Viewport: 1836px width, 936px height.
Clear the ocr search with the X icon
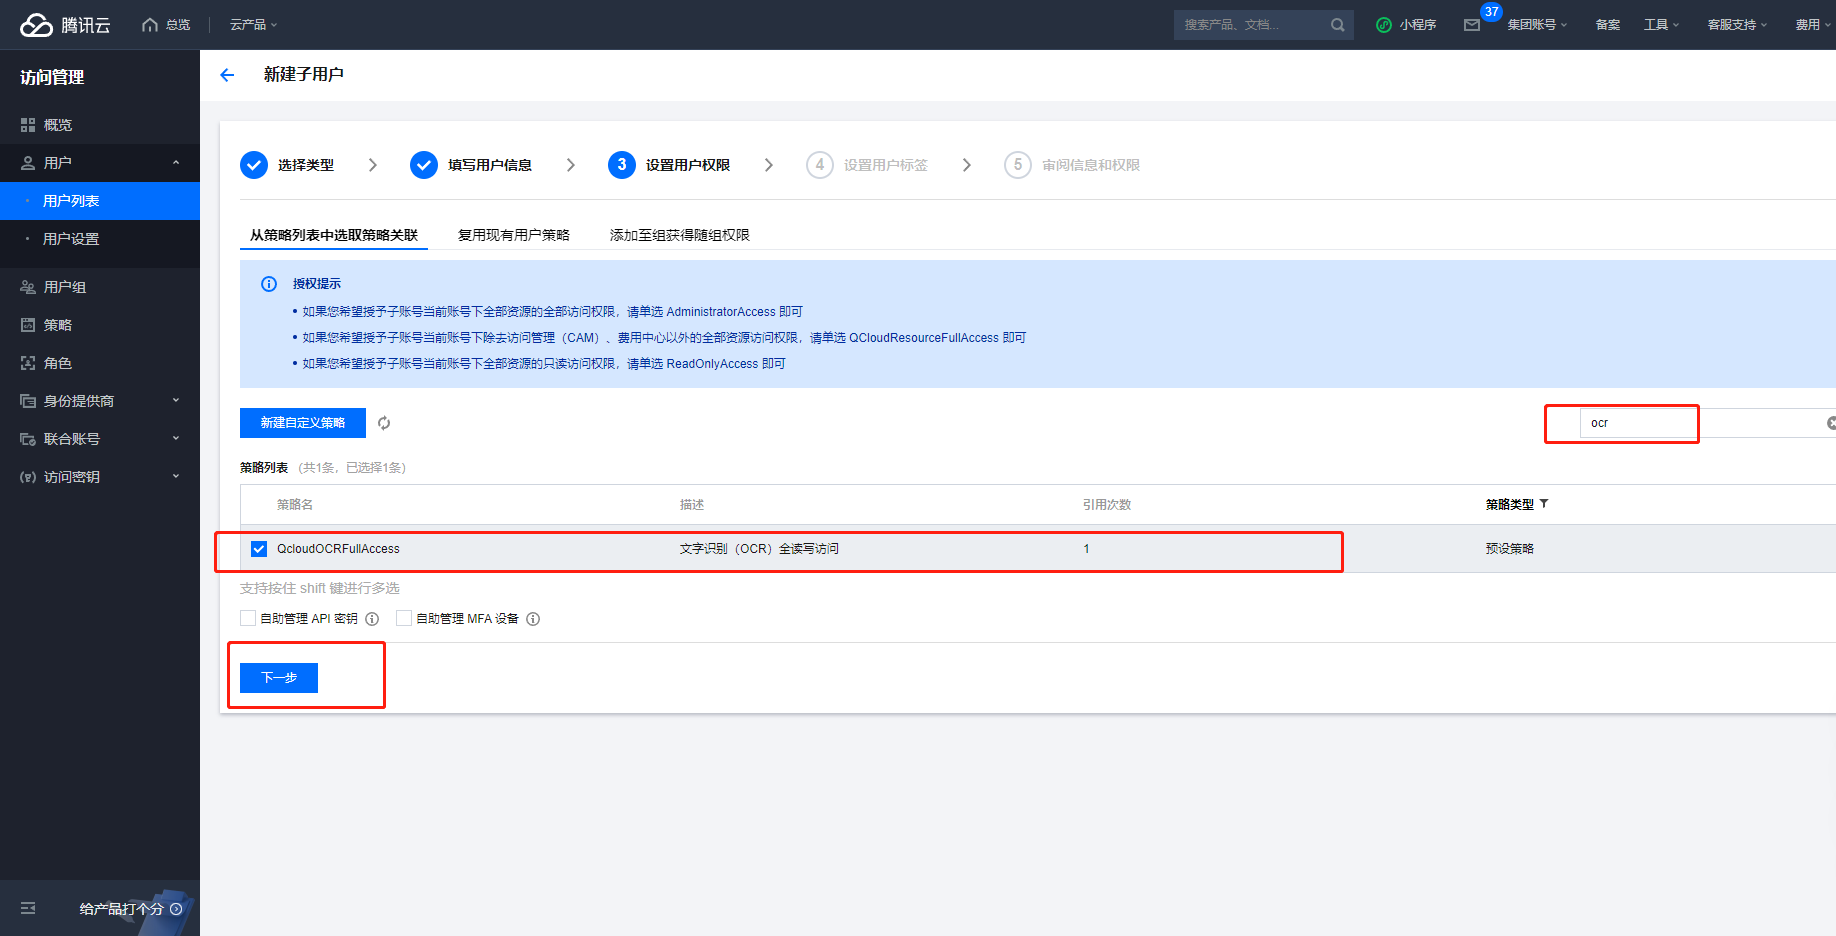tap(1831, 423)
